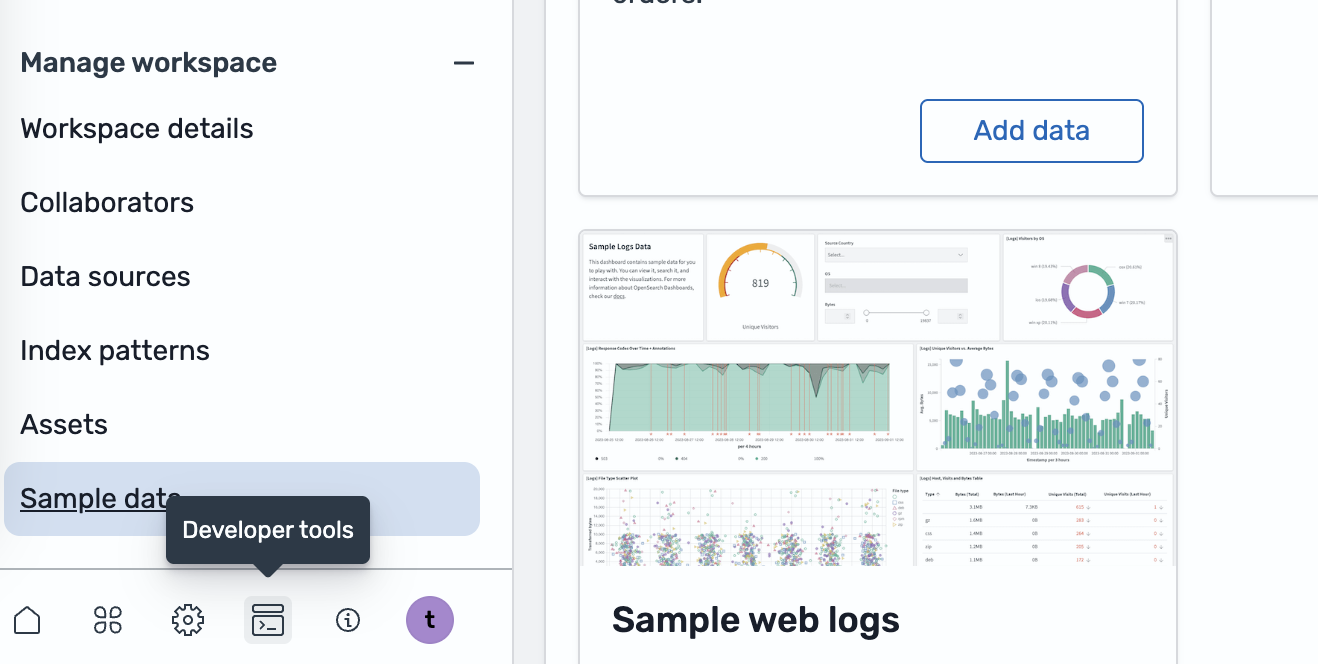Viewport: 1318px width, 664px height.
Task: Click the Add data button
Action: [x=1031, y=130]
